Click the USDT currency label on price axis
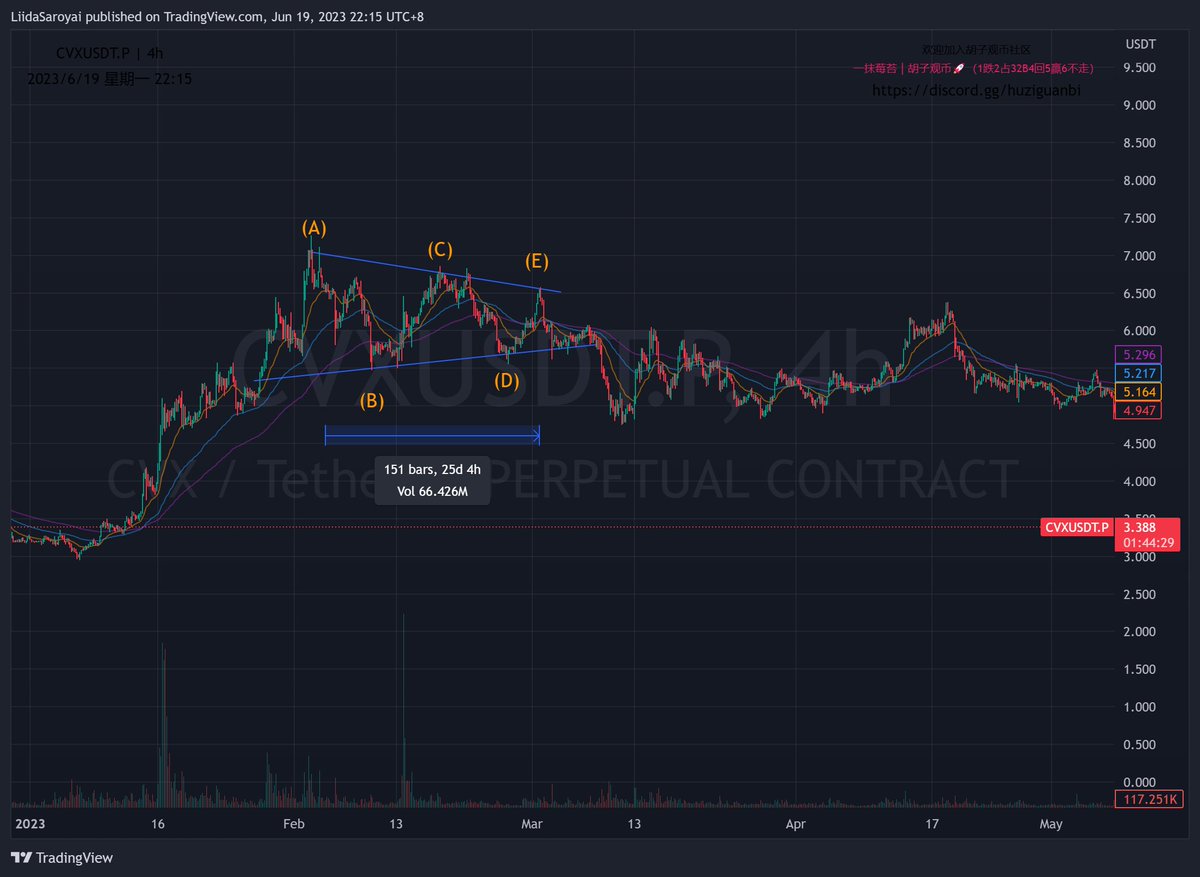 click(1140, 44)
